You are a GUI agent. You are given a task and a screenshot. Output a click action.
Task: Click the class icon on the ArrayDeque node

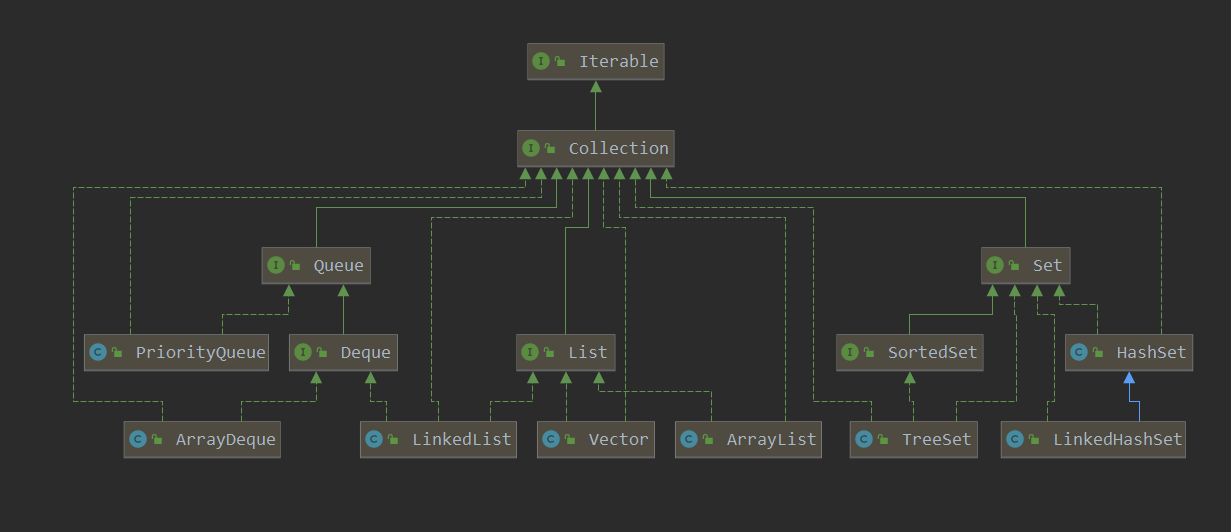point(138,439)
